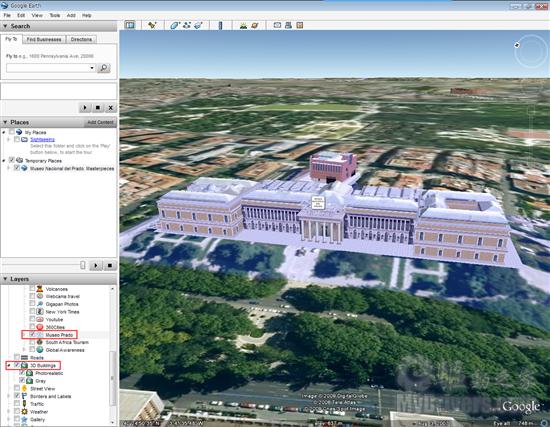Viewport: 550px width, 427px height.
Task: Select the Add Path tool
Action: click(x=187, y=25)
